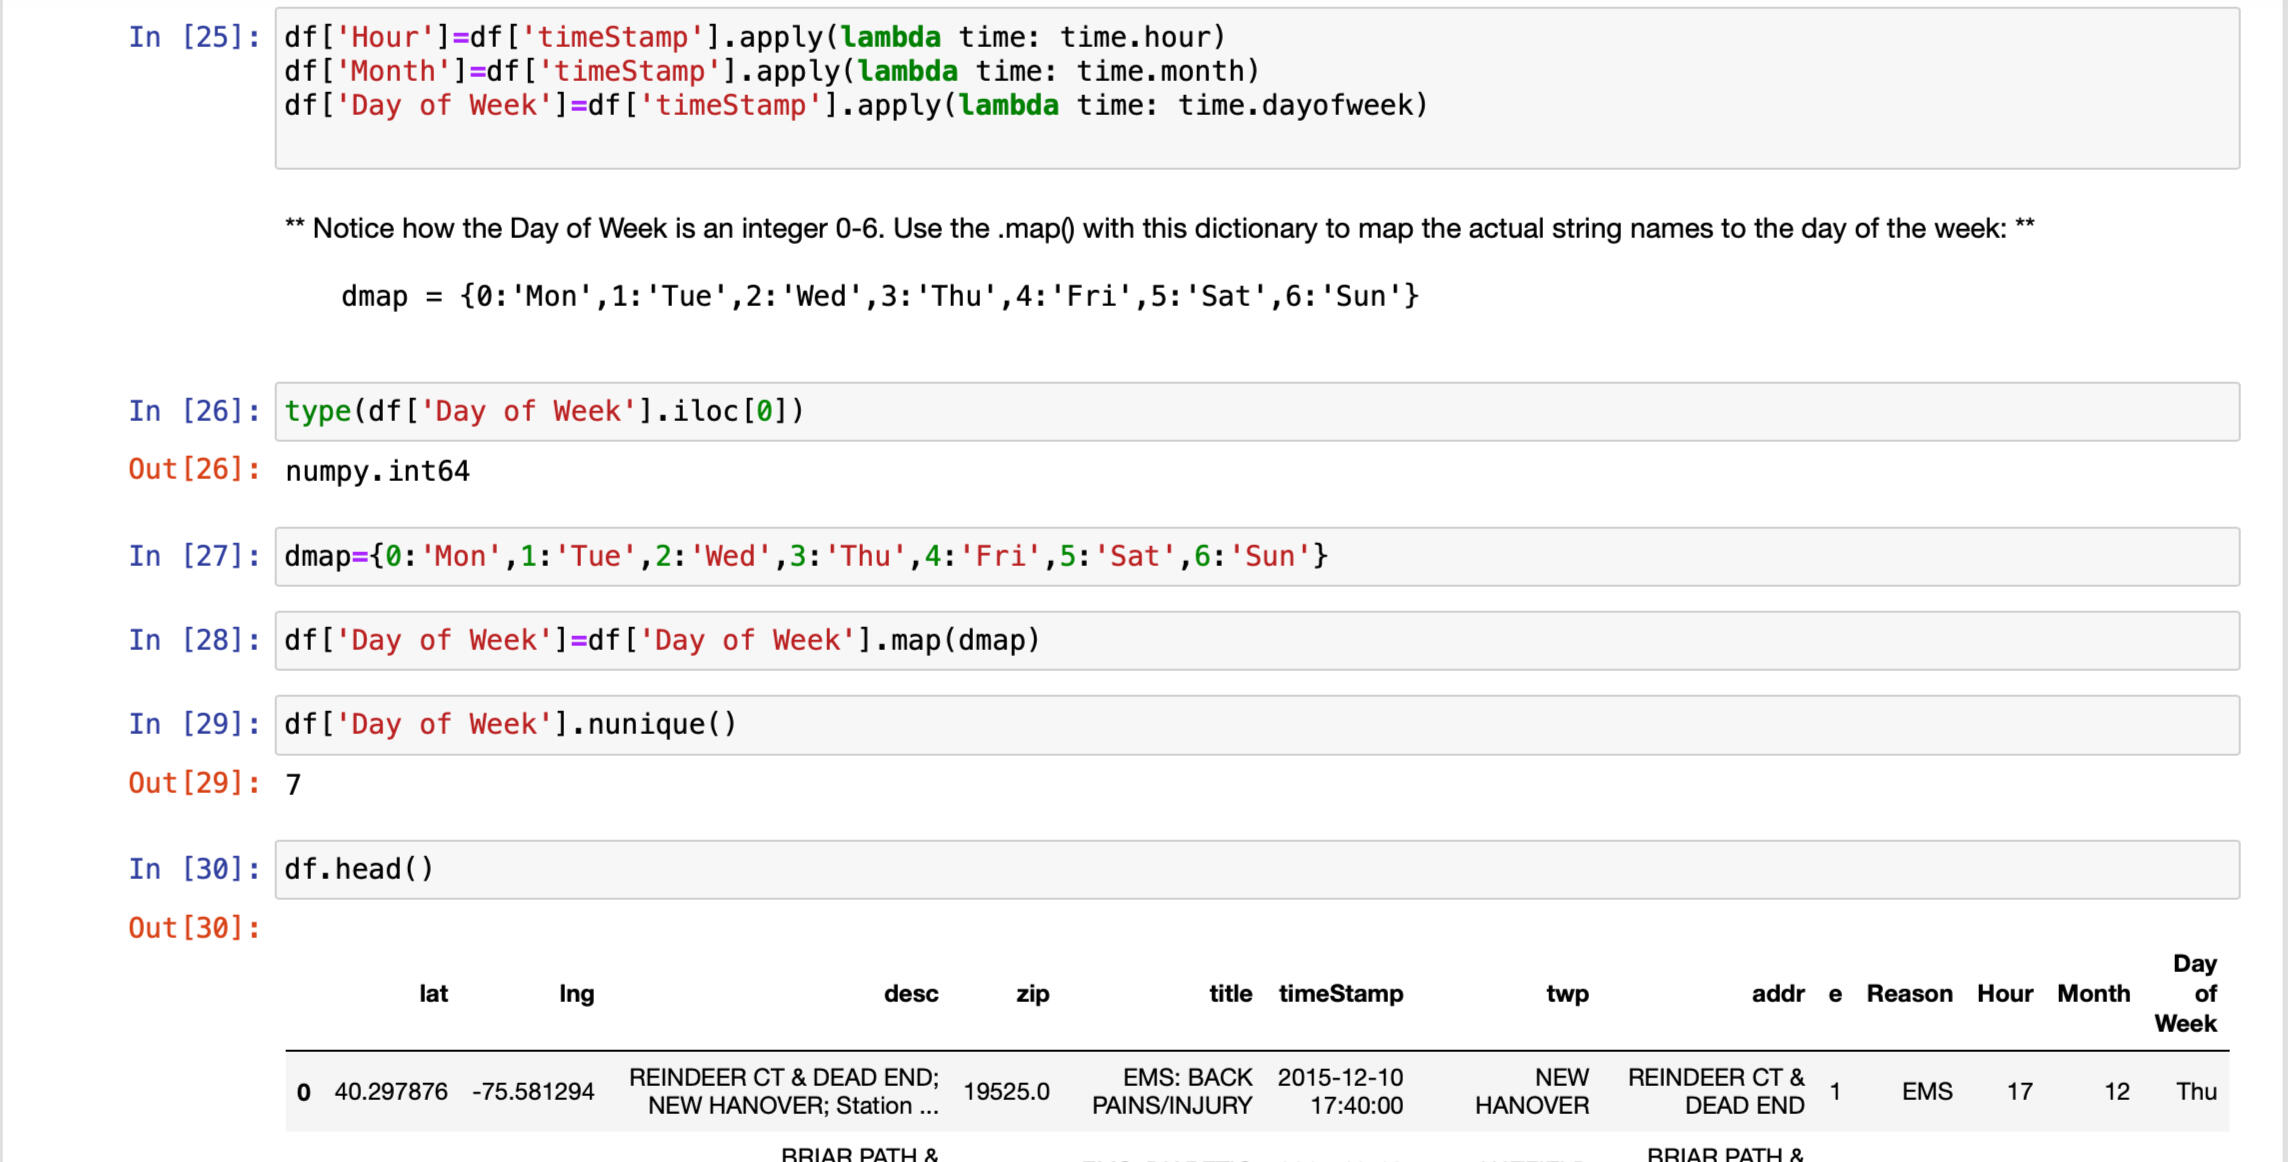Click the In [25] prompt label
This screenshot has height=1162, width=2288.
tap(194, 38)
